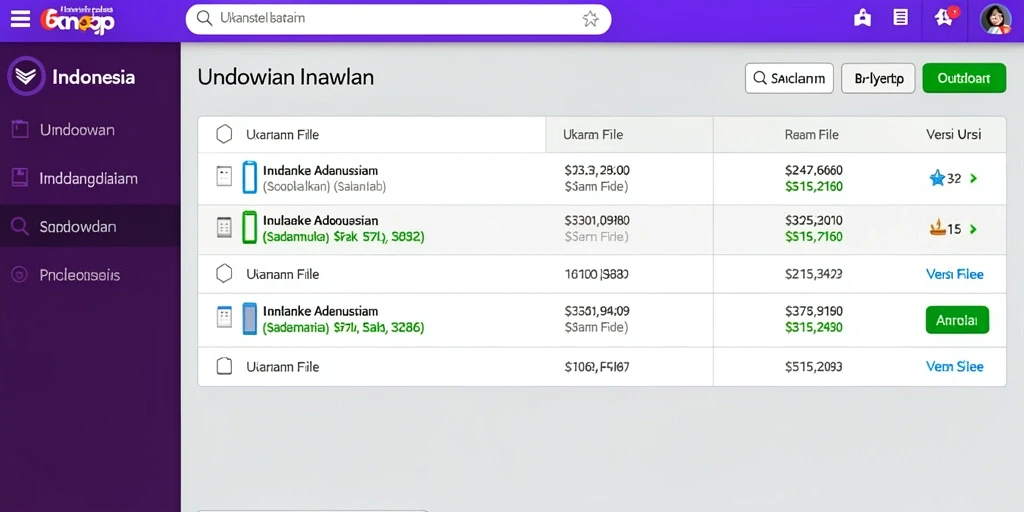This screenshot has width=1024, height=512.
Task: Expand the row with green arrow beside 32
Action: pyautogui.click(x=973, y=178)
